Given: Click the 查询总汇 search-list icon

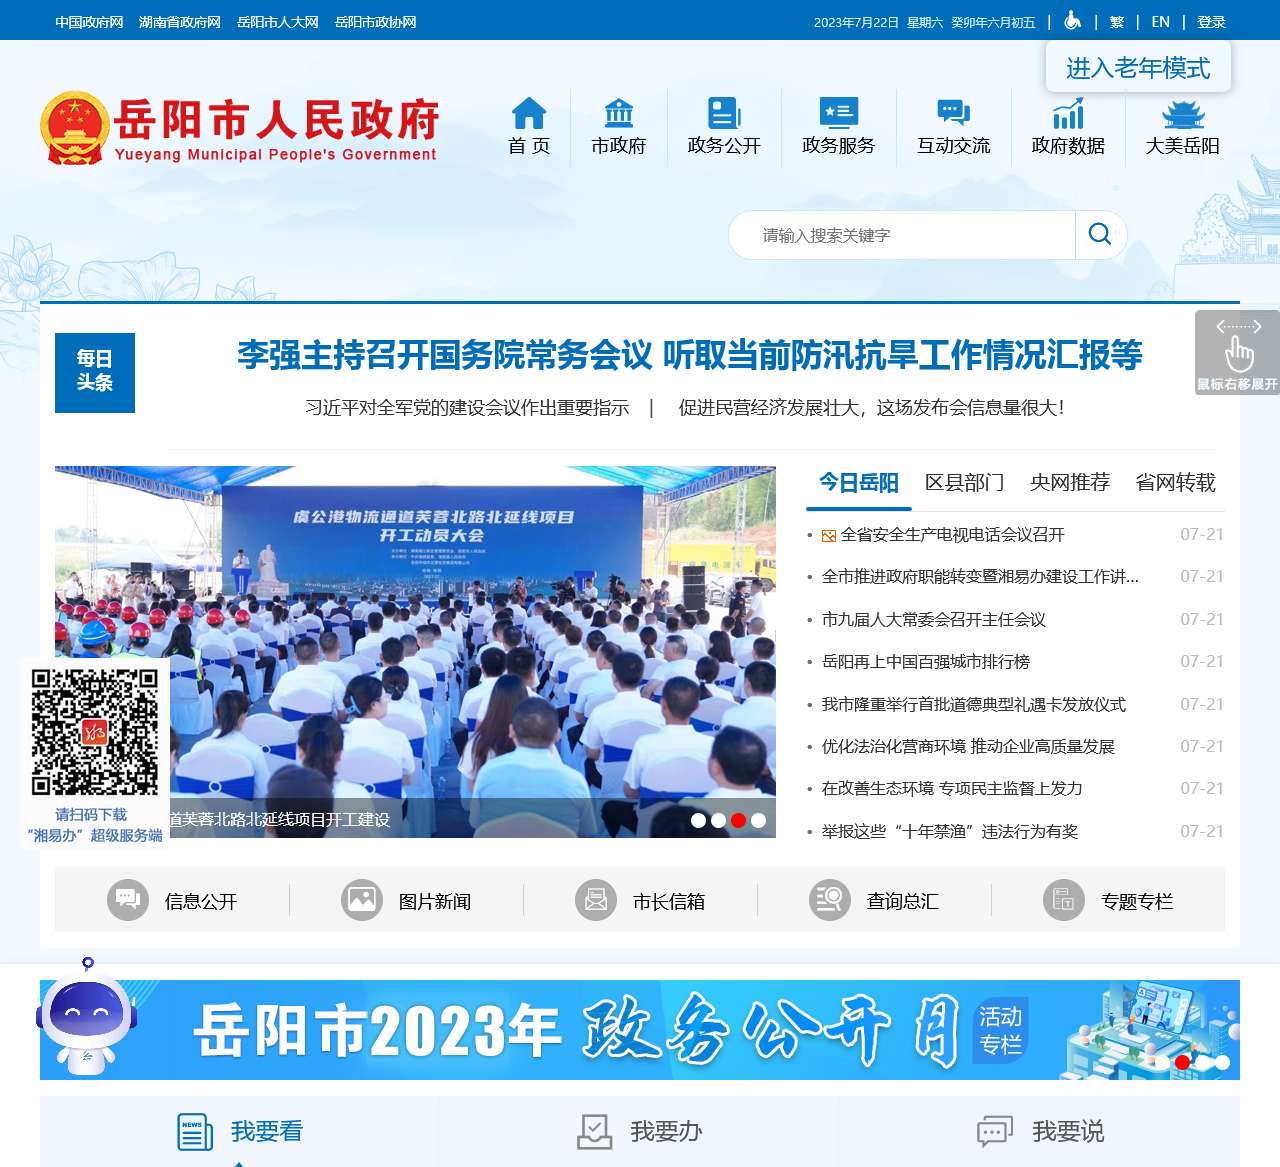Looking at the screenshot, I should (x=830, y=900).
